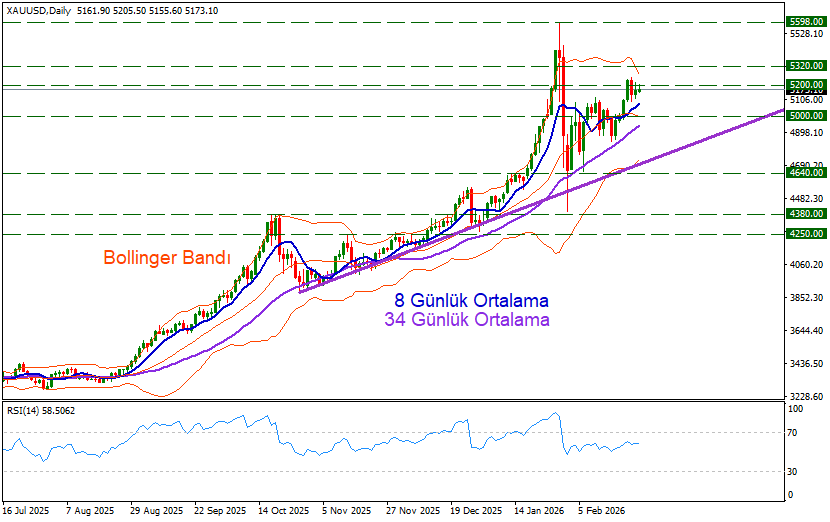Select the Bollinger Bandı text label

click(167, 258)
